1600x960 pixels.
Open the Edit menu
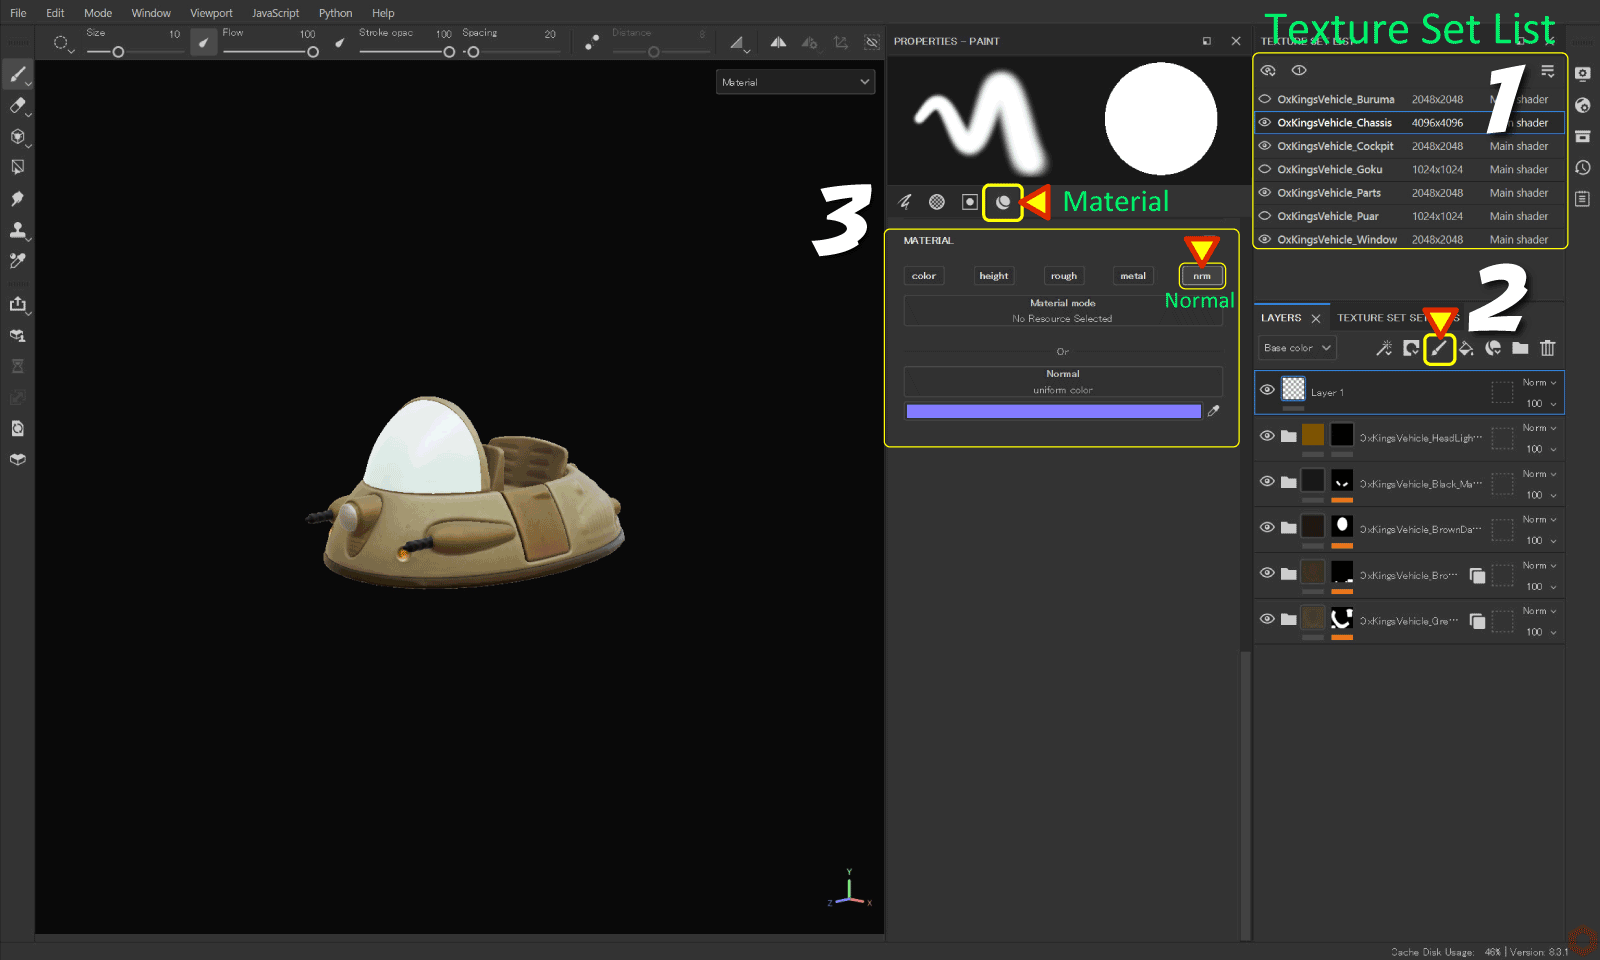[x=55, y=13]
